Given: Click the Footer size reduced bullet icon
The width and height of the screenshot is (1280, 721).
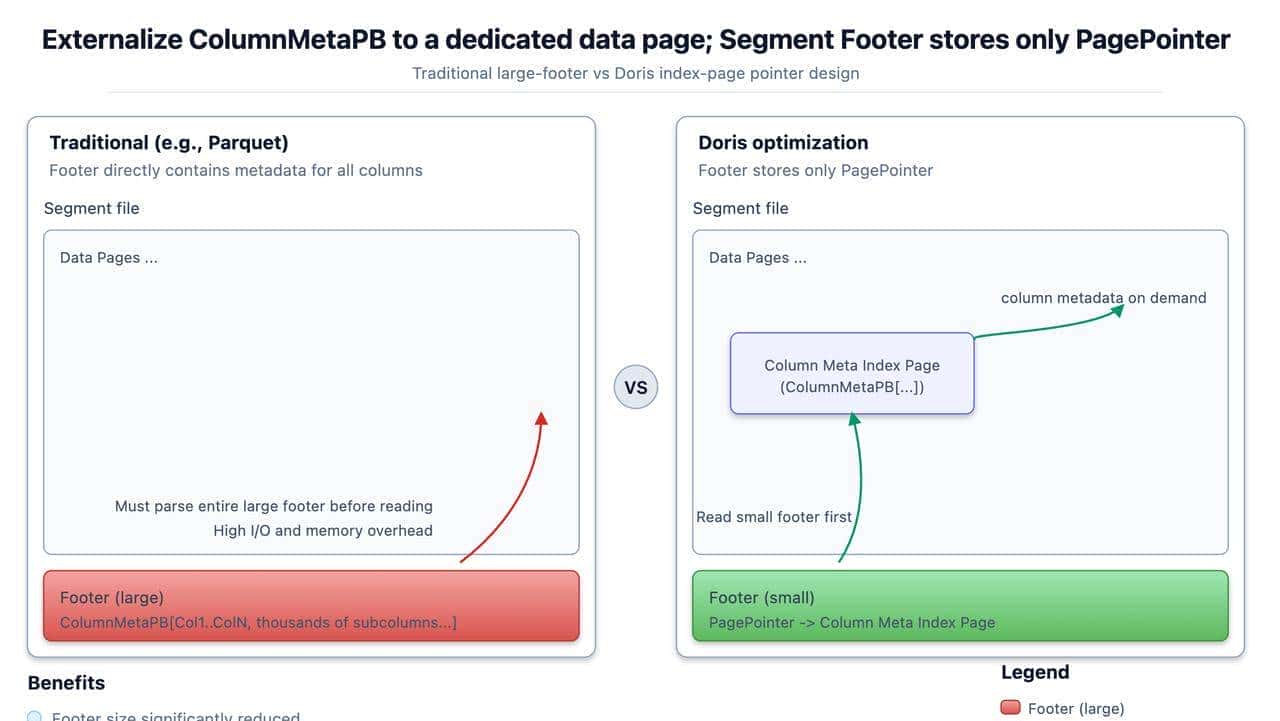Looking at the screenshot, I should coord(35,716).
